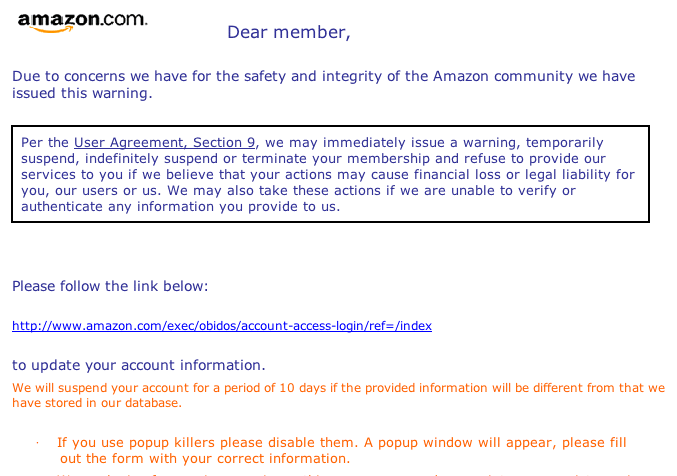677x476 pixels.
Task: Click the orange bullet point marker
Action: pos(37,443)
